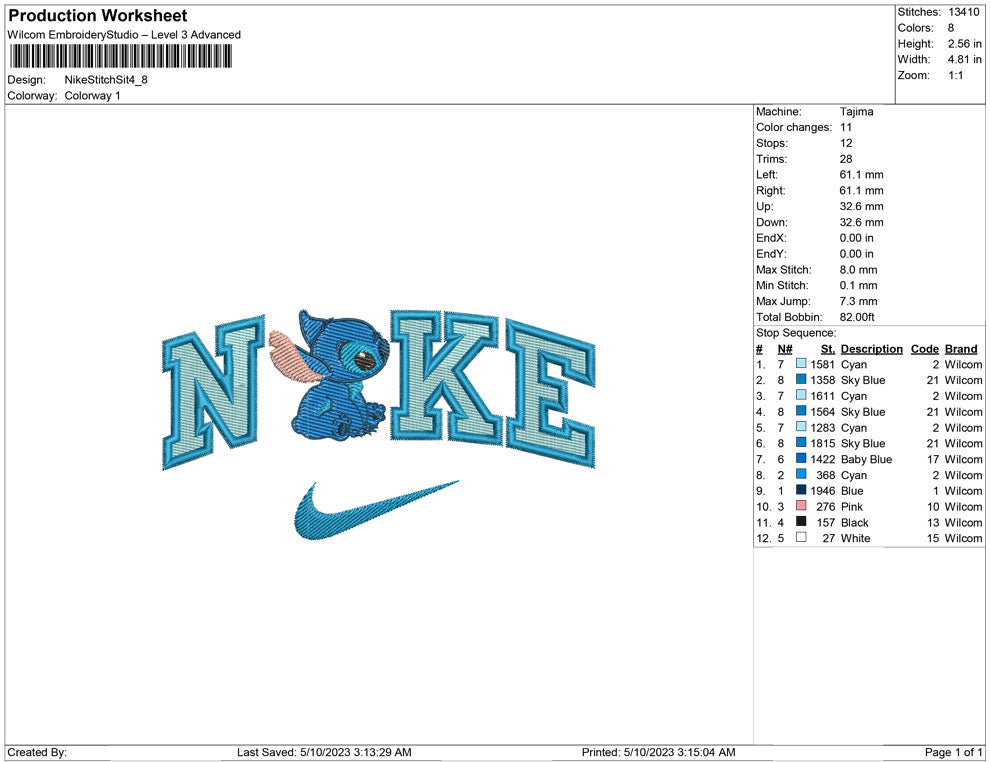990x762 pixels.
Task: Click the Black swatch in stop 11
Action: tap(801, 521)
